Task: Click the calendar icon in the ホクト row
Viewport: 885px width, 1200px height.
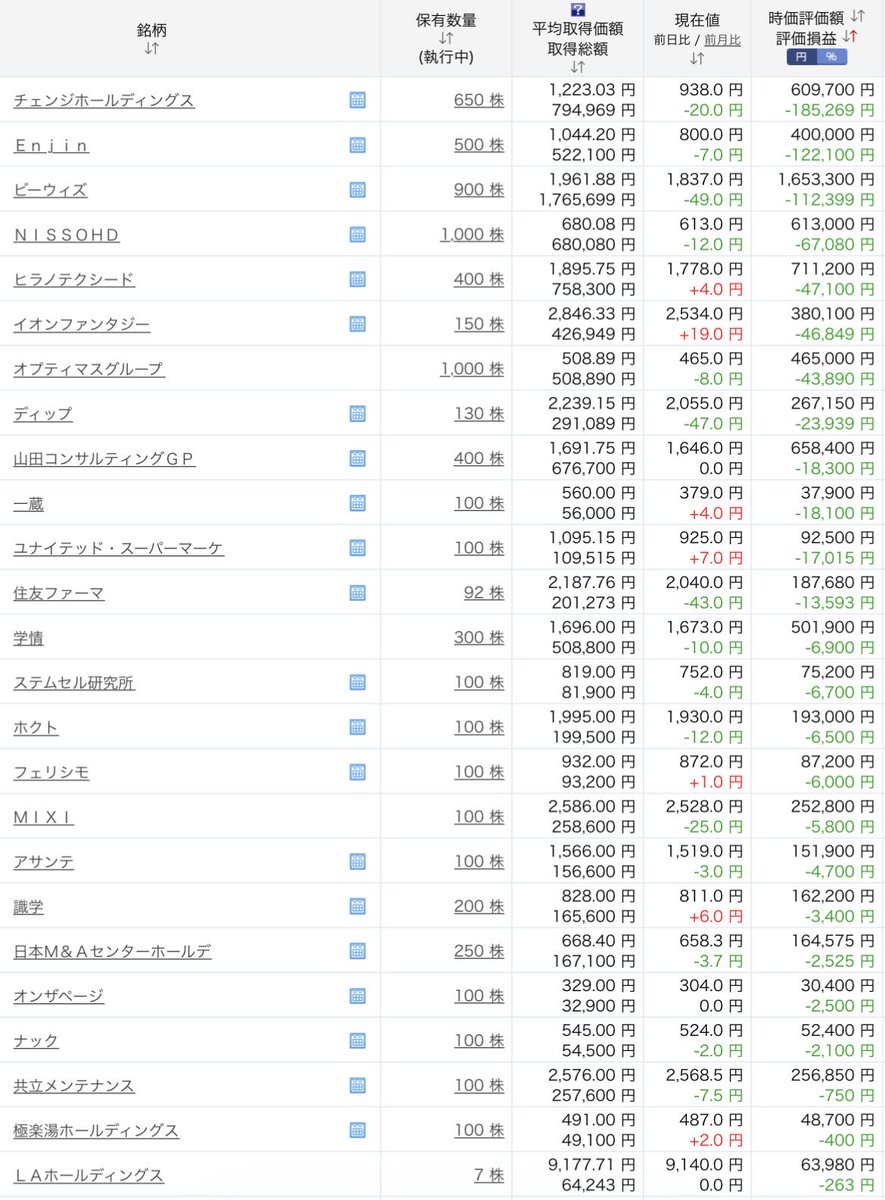Action: click(357, 727)
